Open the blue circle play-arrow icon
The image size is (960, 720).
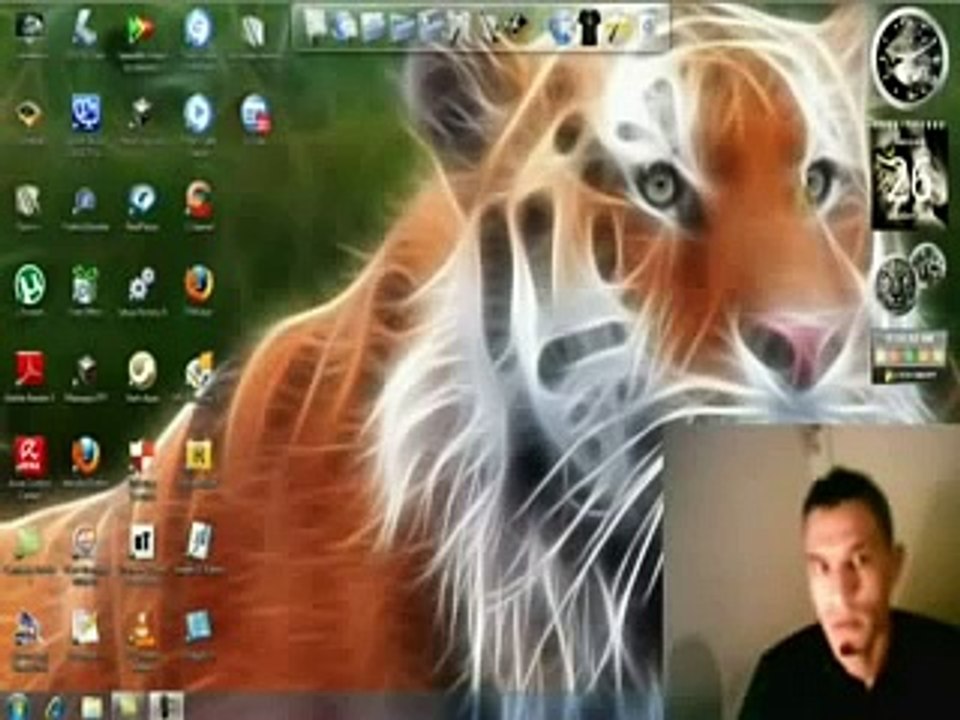point(198,113)
